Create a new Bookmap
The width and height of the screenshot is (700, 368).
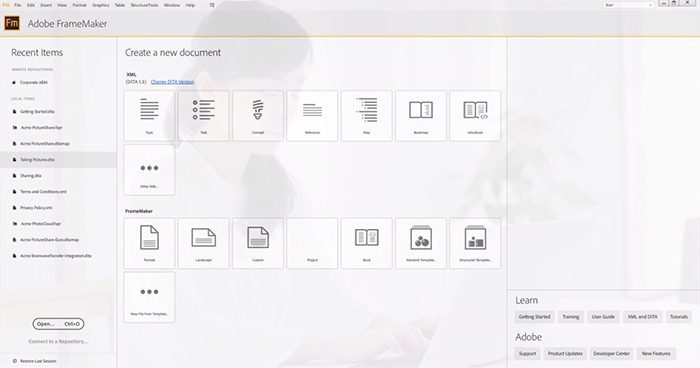421,116
